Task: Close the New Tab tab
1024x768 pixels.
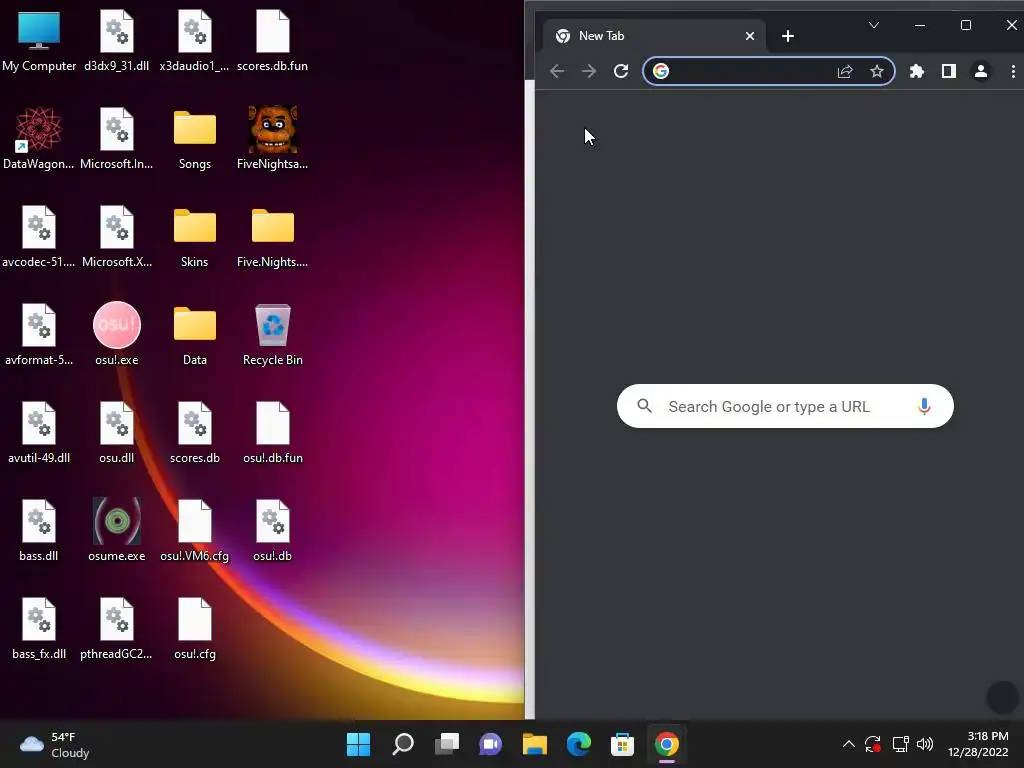Action: [x=750, y=36]
